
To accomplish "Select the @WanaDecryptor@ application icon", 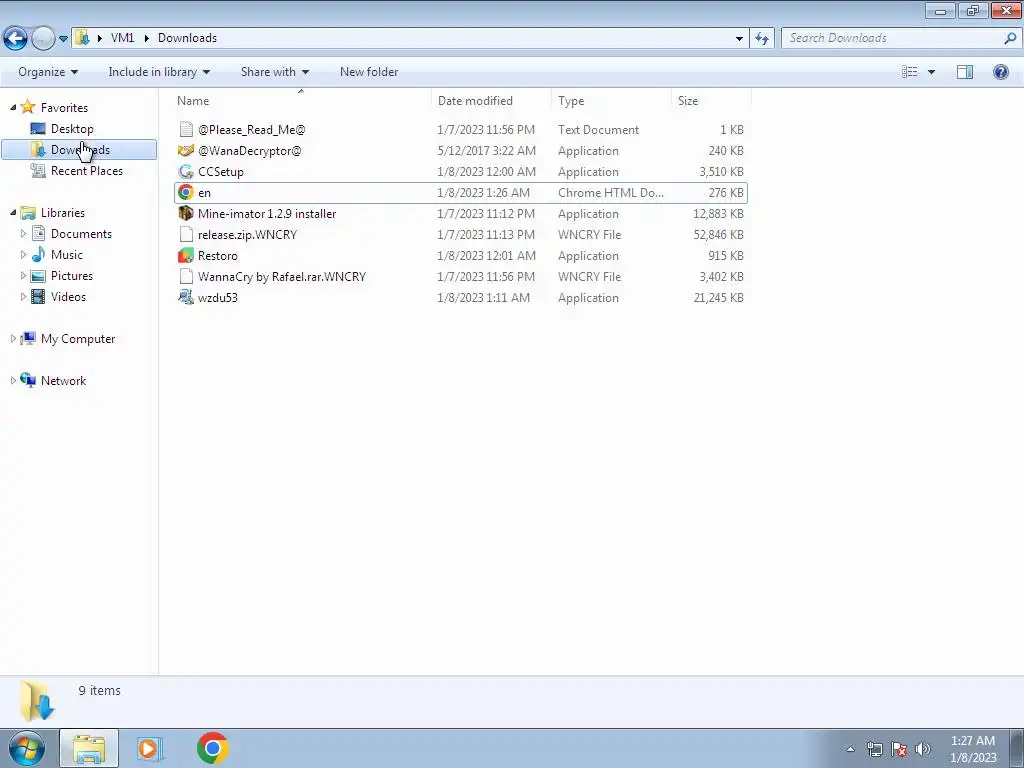I will click(186, 150).
